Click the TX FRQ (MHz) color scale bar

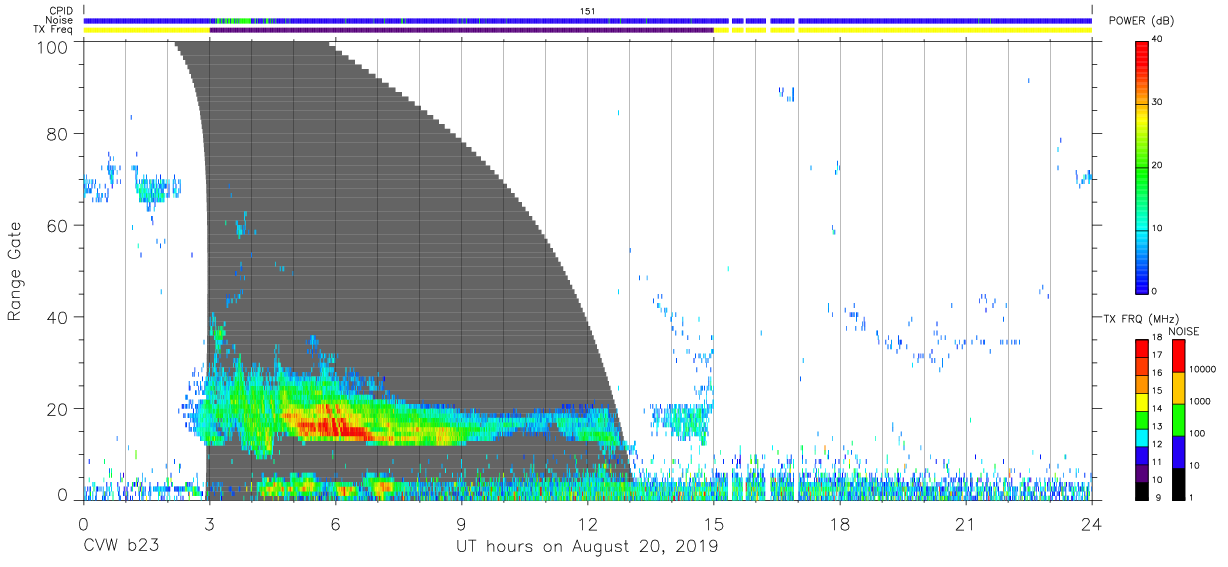click(x=1142, y=420)
